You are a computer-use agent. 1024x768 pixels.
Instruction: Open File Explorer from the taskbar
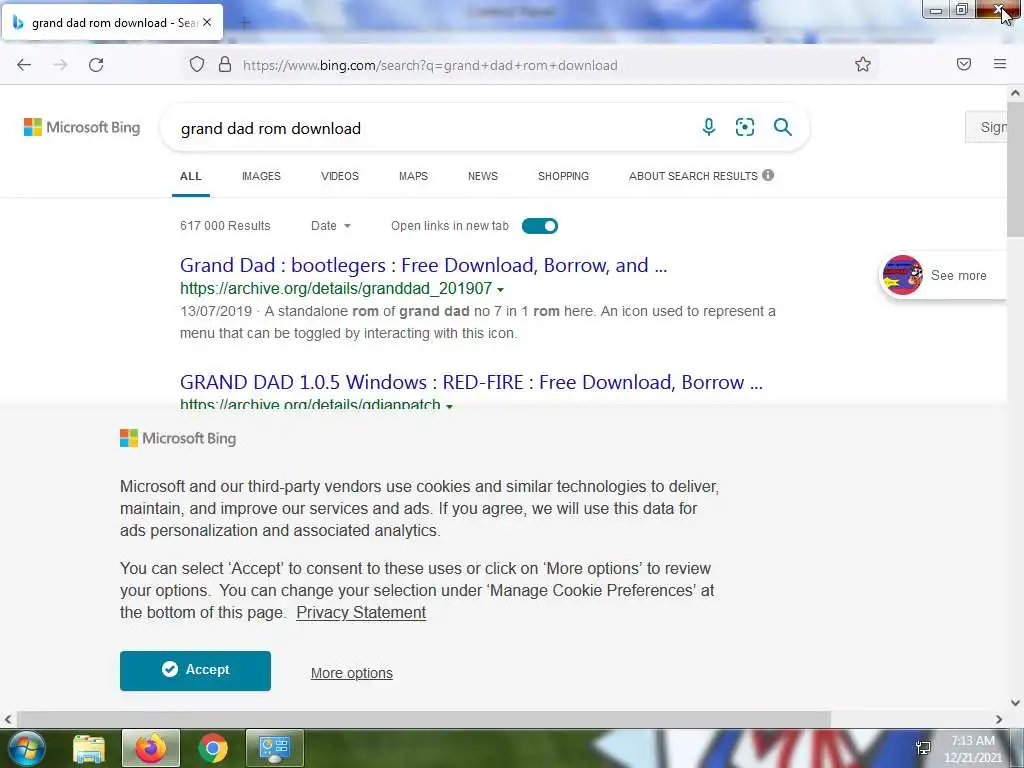88,748
